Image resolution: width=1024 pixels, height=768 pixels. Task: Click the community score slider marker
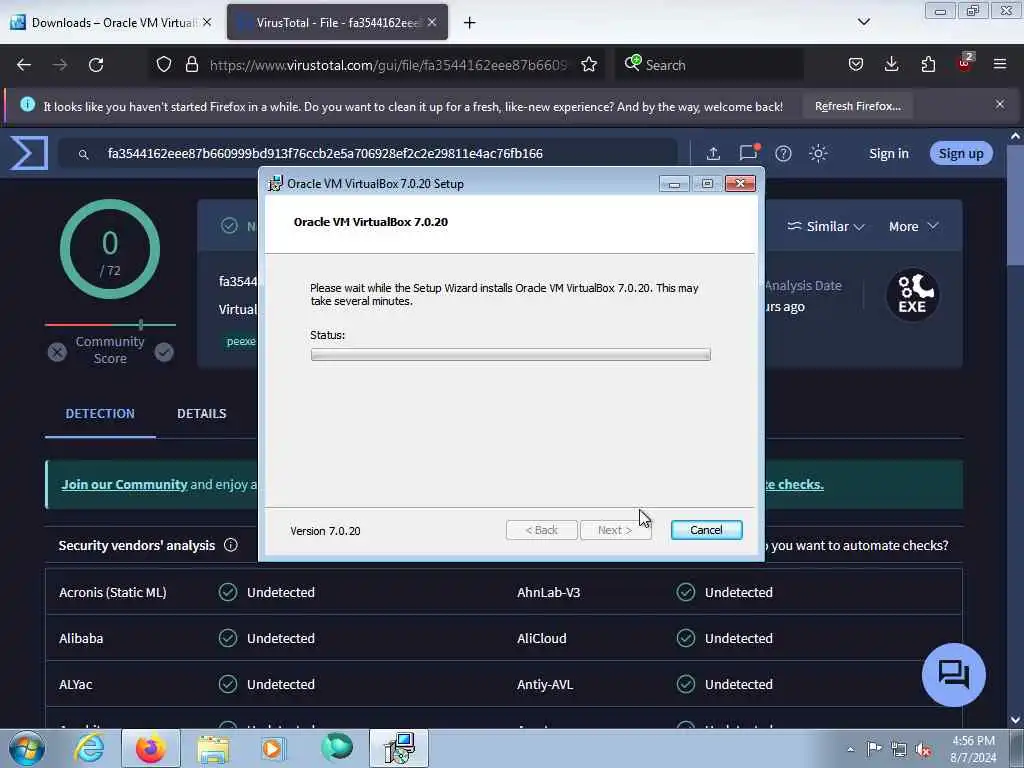tap(141, 324)
